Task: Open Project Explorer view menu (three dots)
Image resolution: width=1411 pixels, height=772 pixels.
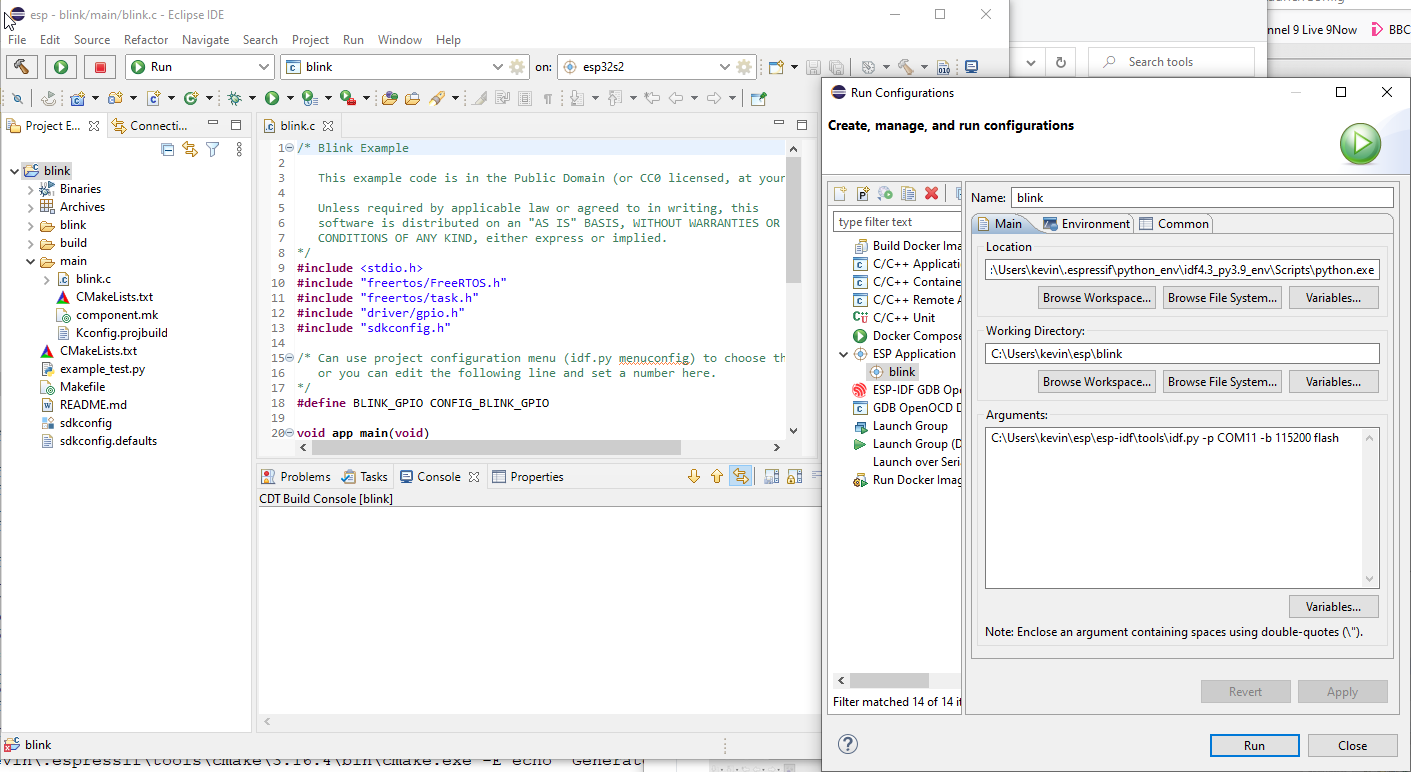Action: point(239,149)
